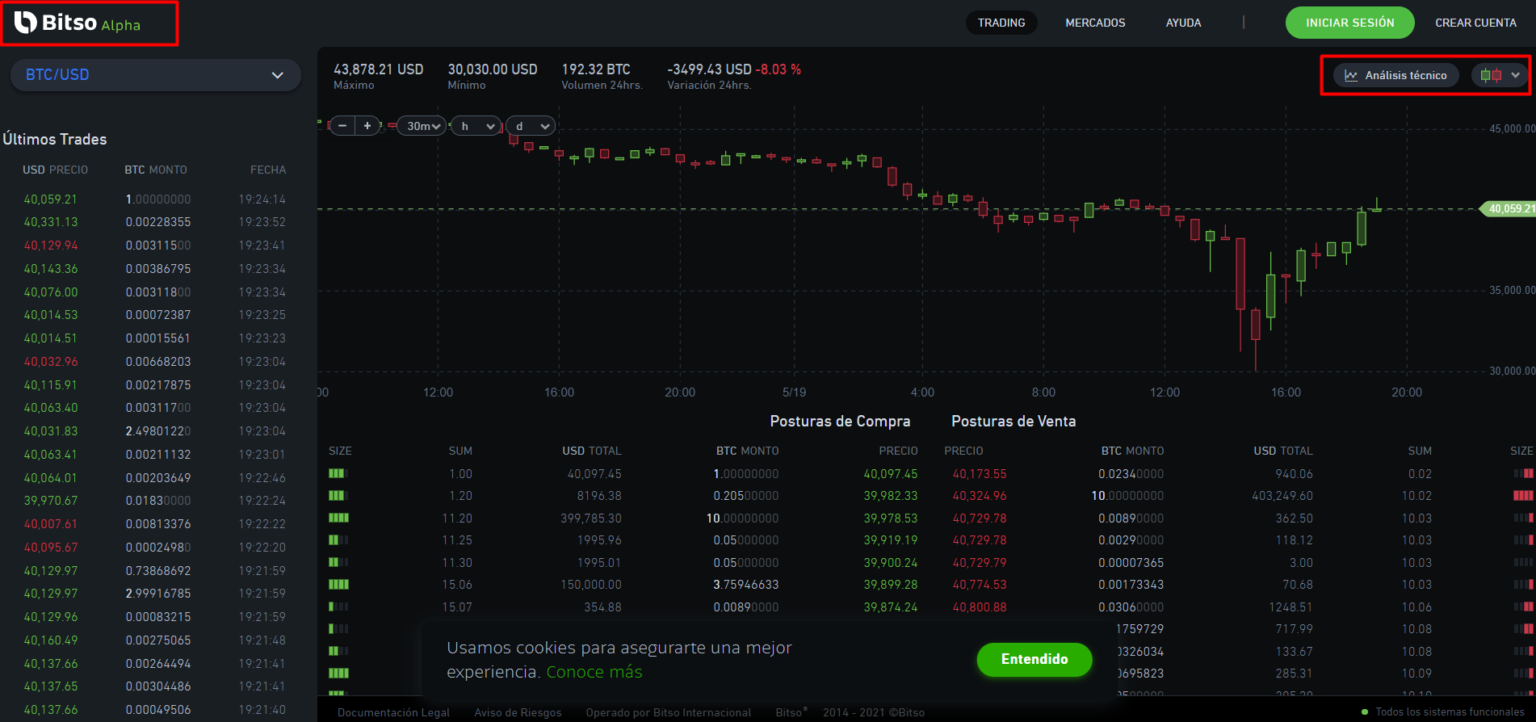Click the Posturas de Compra heading
Viewport: 1536px width, 722px height.
(840, 421)
